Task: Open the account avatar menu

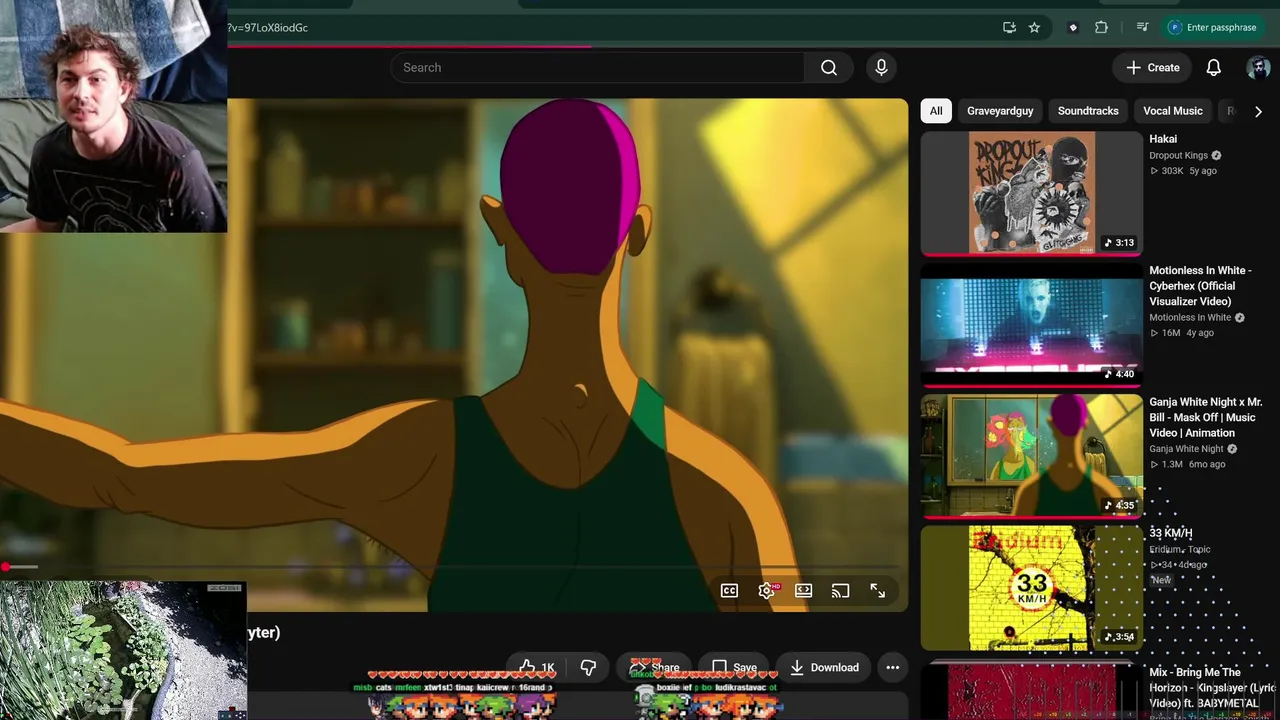Action: (1258, 67)
